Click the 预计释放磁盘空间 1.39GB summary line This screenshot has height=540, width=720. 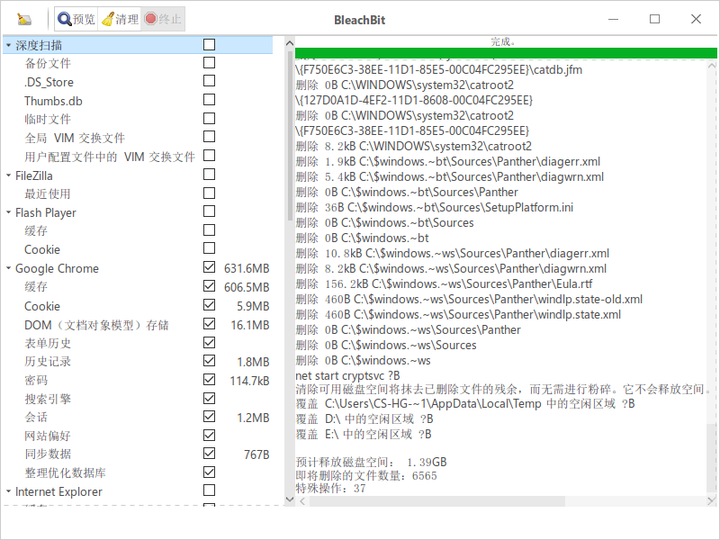(x=371, y=462)
